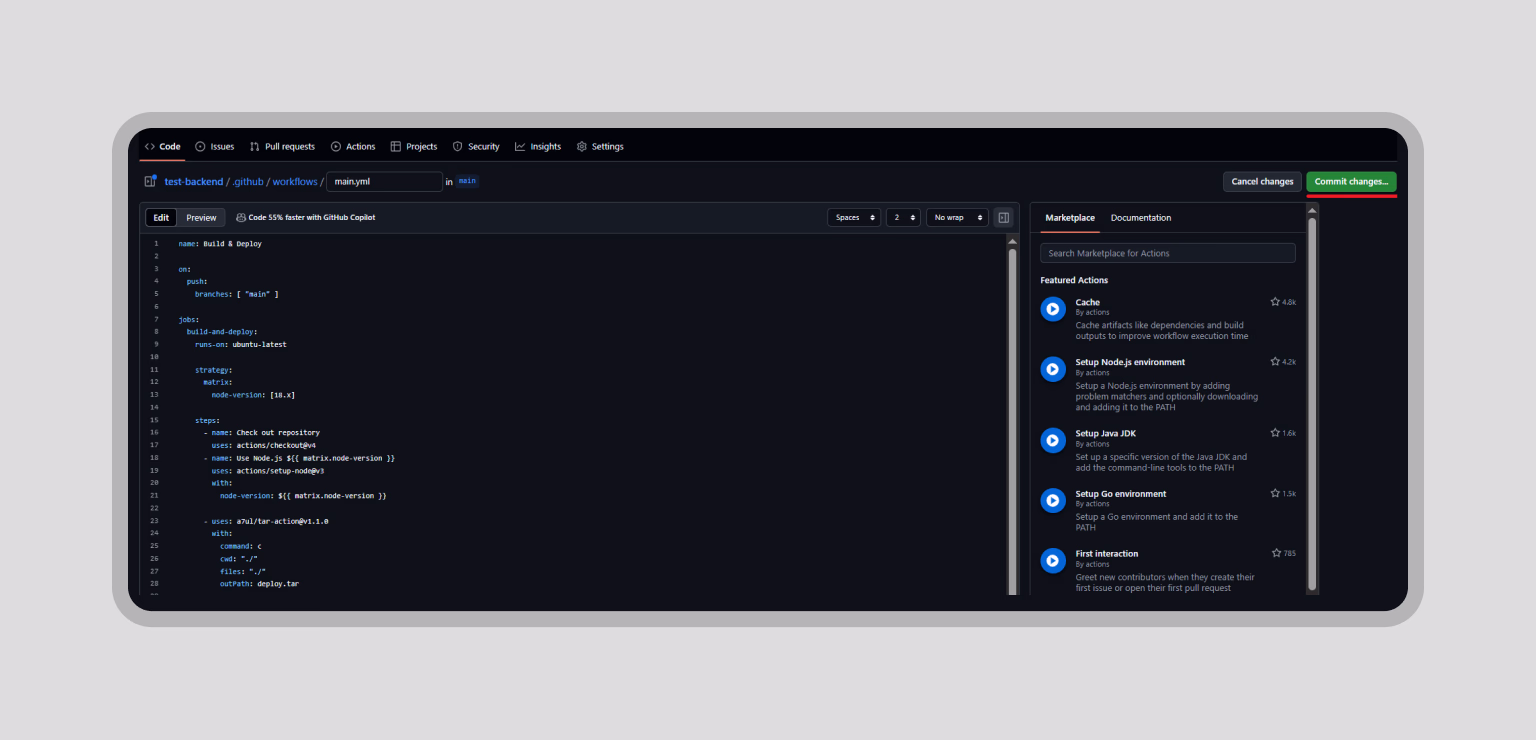Click the star icon next to Cache
The image size is (1536, 740).
(1275, 302)
